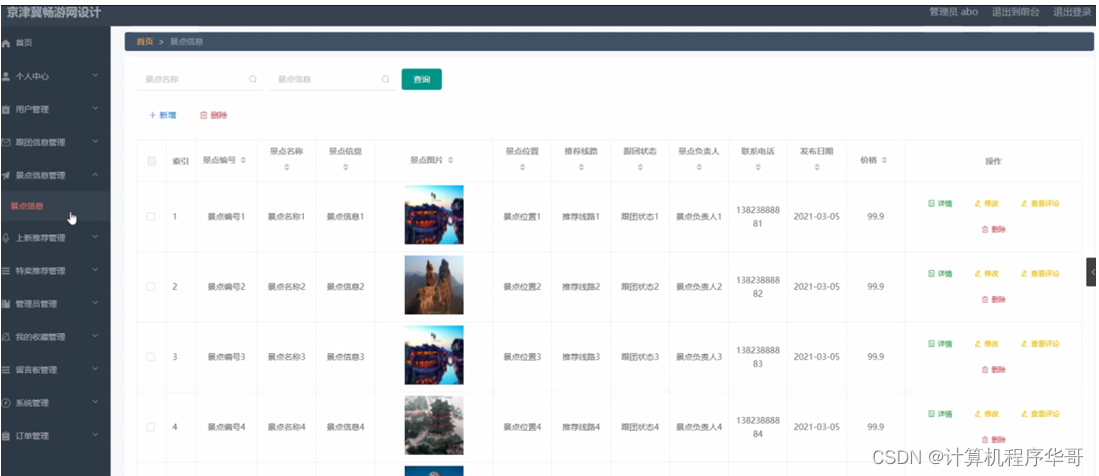Click 删除 for row 4

click(993, 440)
